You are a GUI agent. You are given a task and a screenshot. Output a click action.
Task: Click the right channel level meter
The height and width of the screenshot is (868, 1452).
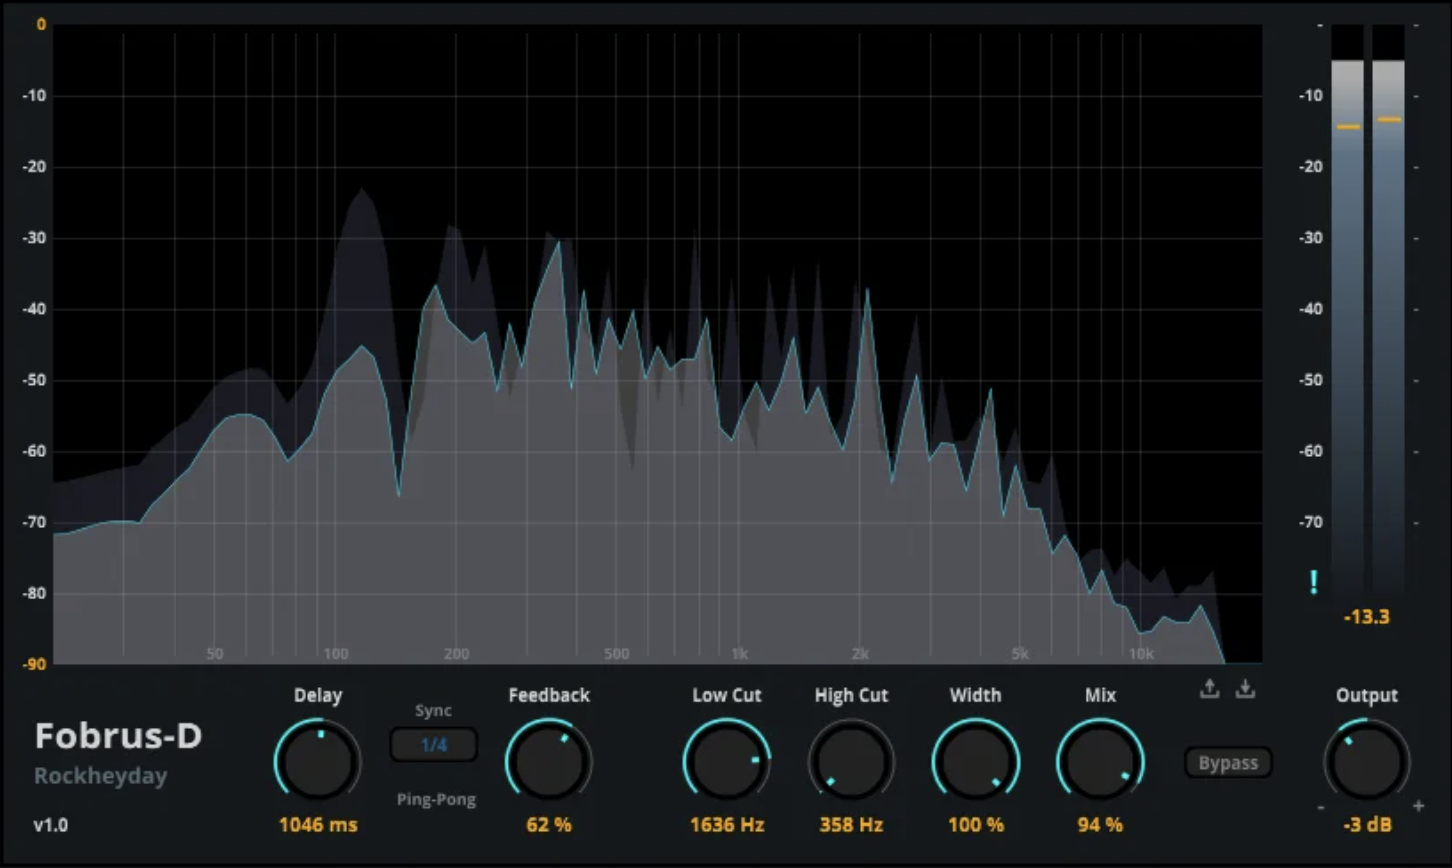pyautogui.click(x=1388, y=310)
